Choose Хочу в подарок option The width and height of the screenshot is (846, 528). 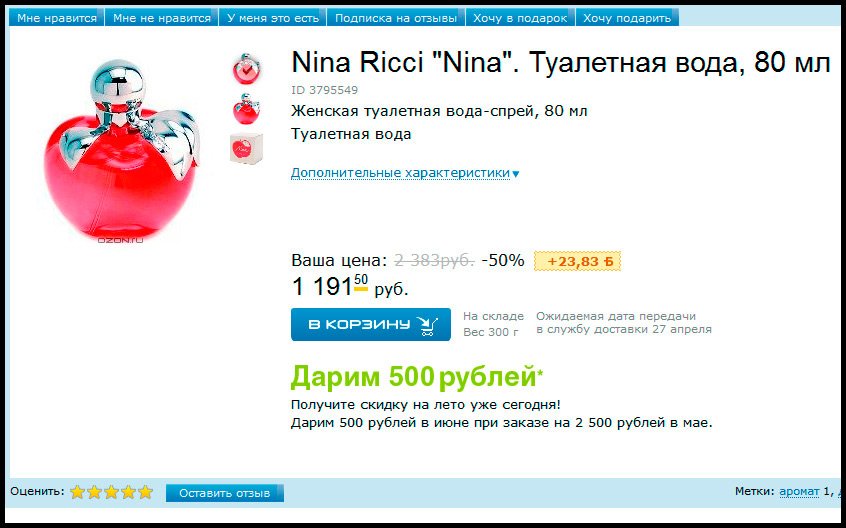pos(520,18)
